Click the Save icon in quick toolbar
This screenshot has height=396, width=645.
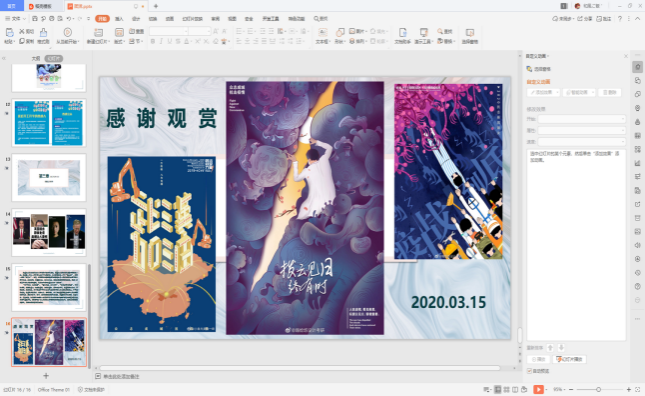[x=35, y=19]
